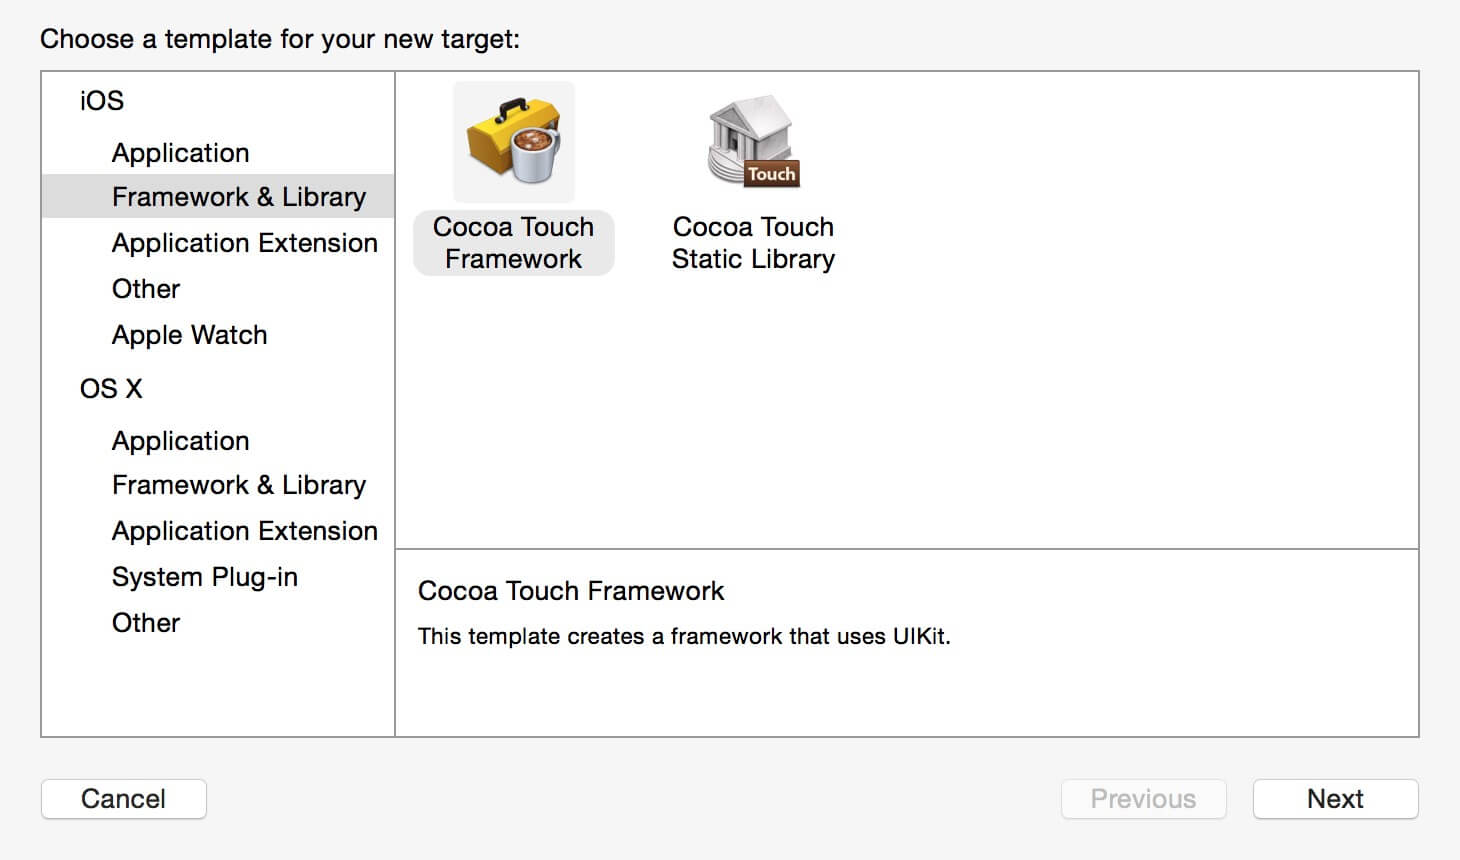Click the OS X section header
The width and height of the screenshot is (1460, 860).
(x=111, y=389)
